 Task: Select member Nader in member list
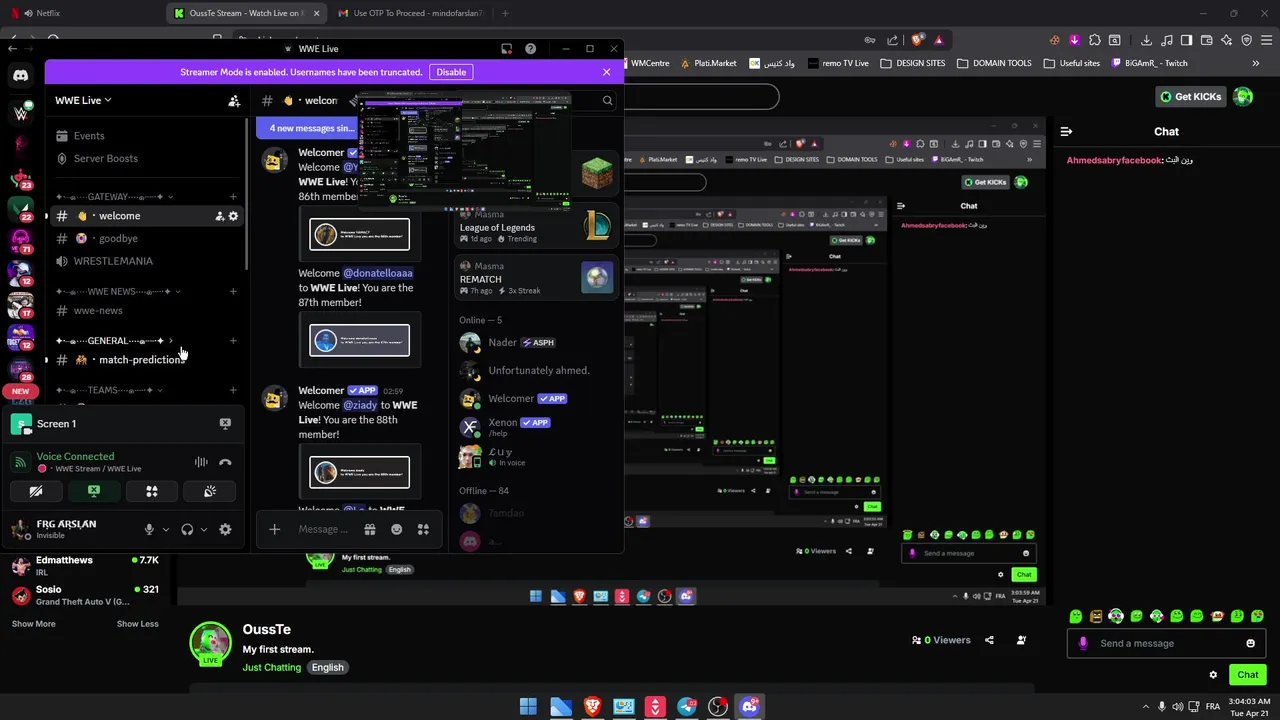coord(535,343)
